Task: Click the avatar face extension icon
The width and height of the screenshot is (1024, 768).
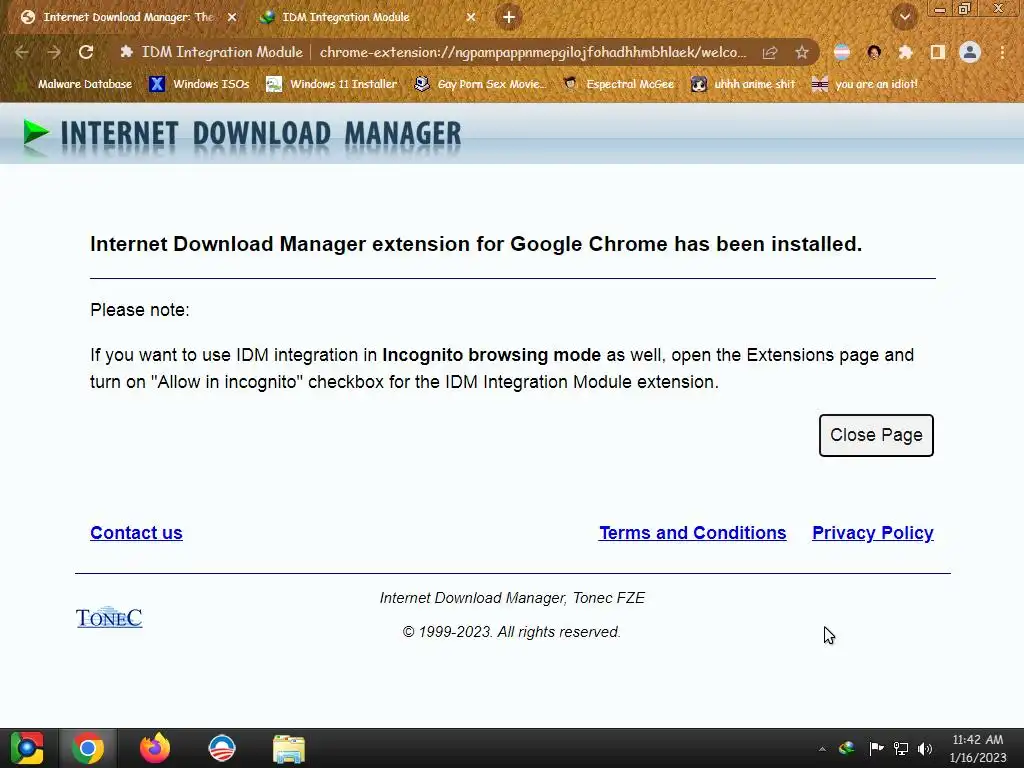Action: click(874, 52)
